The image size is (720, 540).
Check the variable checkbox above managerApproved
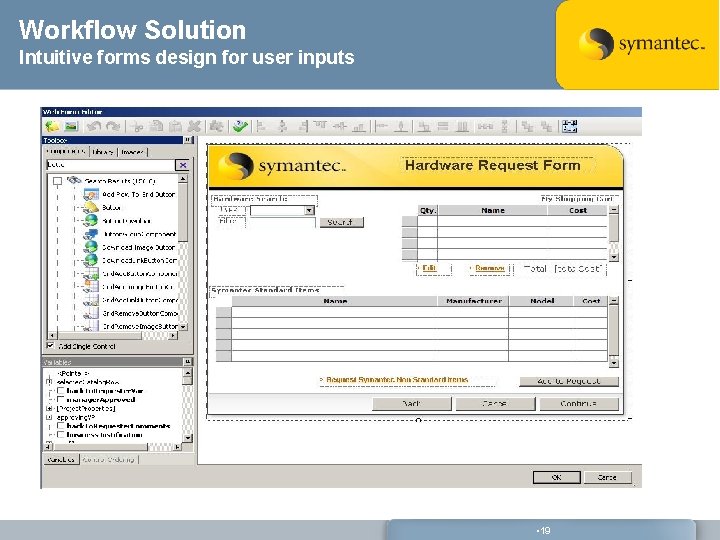pyautogui.click(x=60, y=391)
